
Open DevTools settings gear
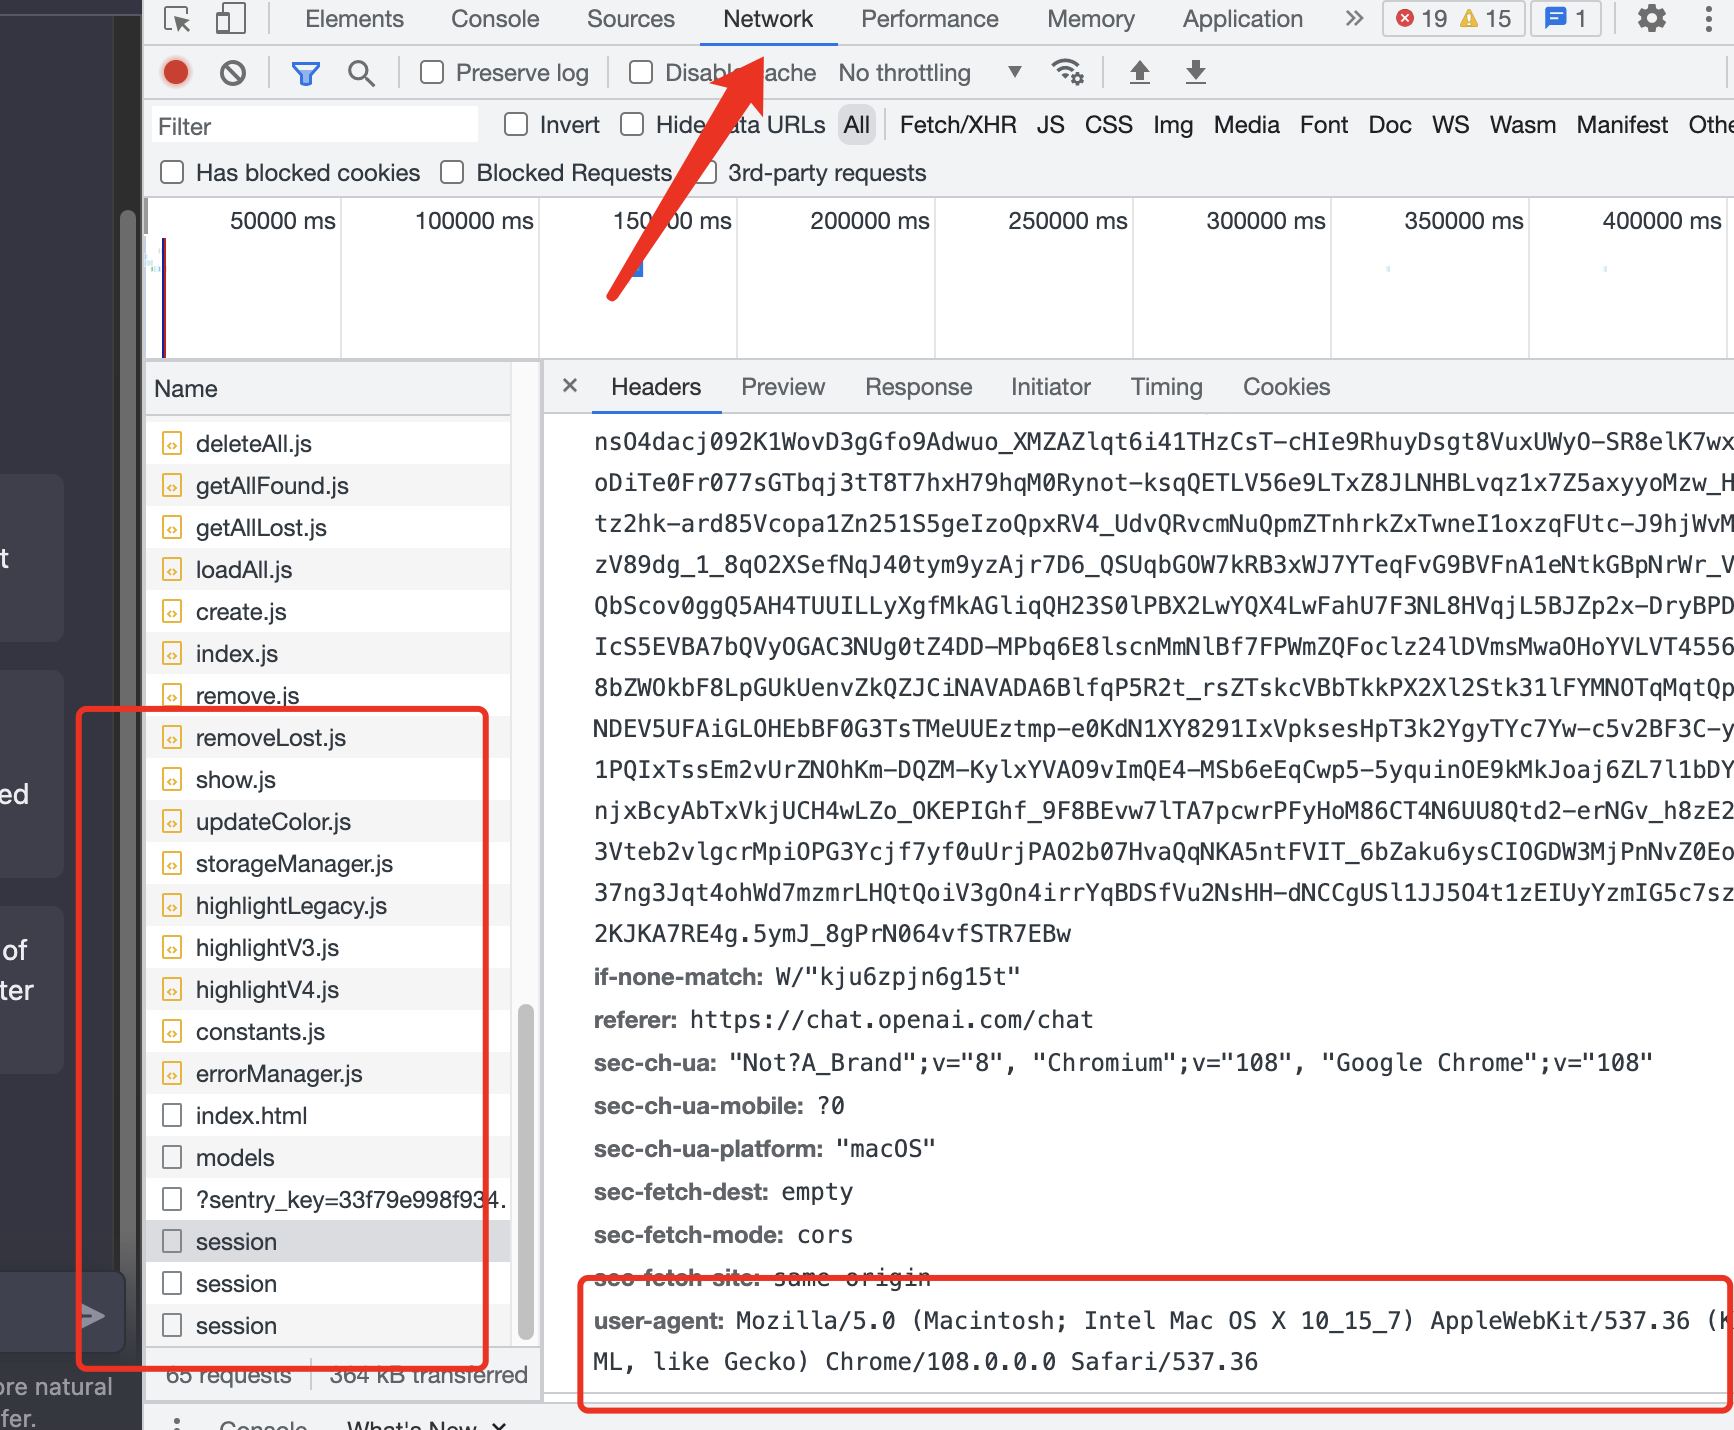click(1651, 19)
